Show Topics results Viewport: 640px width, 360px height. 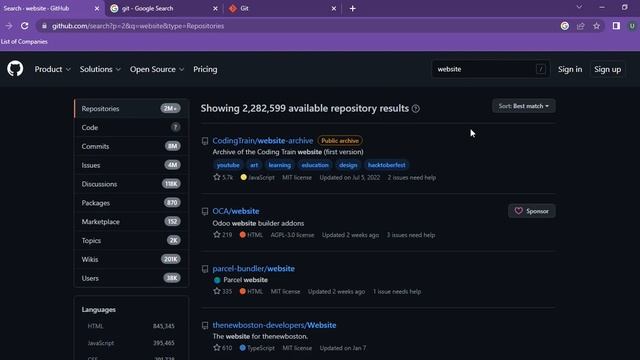point(131,240)
